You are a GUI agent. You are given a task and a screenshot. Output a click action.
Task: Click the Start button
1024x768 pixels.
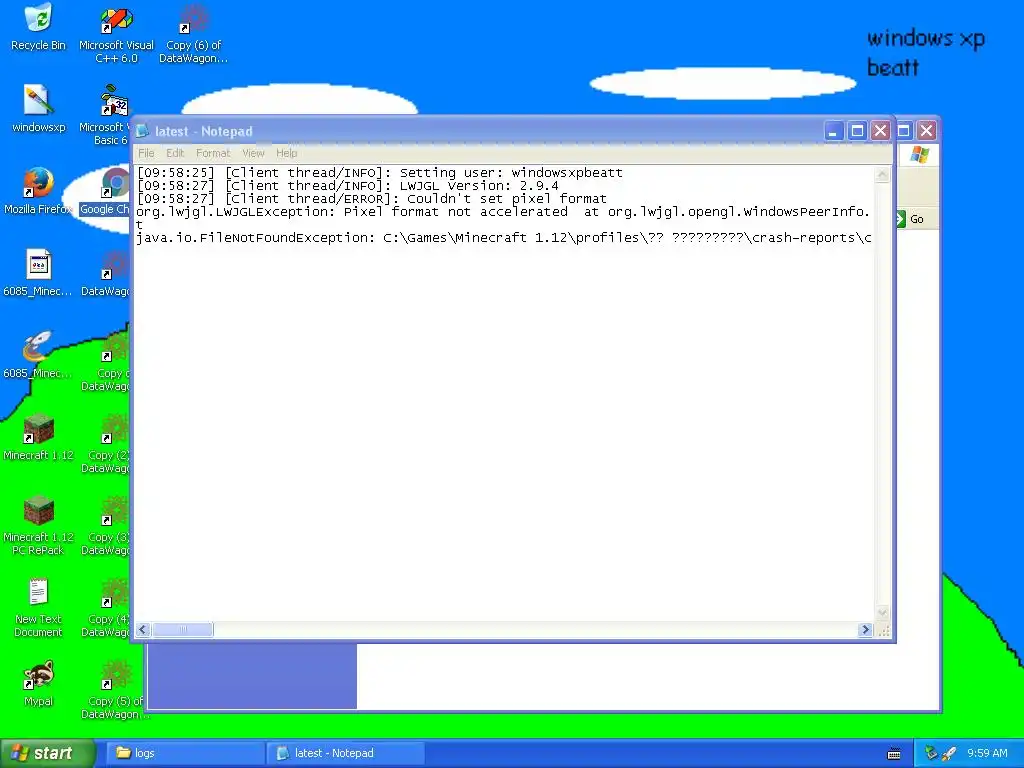coord(46,754)
